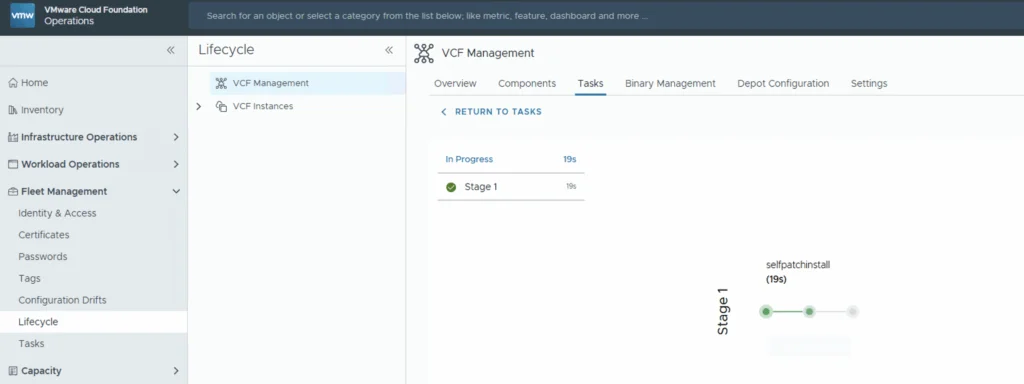1024x384 pixels.
Task: Expand the VCF Instances tree node
Action: tap(199, 106)
